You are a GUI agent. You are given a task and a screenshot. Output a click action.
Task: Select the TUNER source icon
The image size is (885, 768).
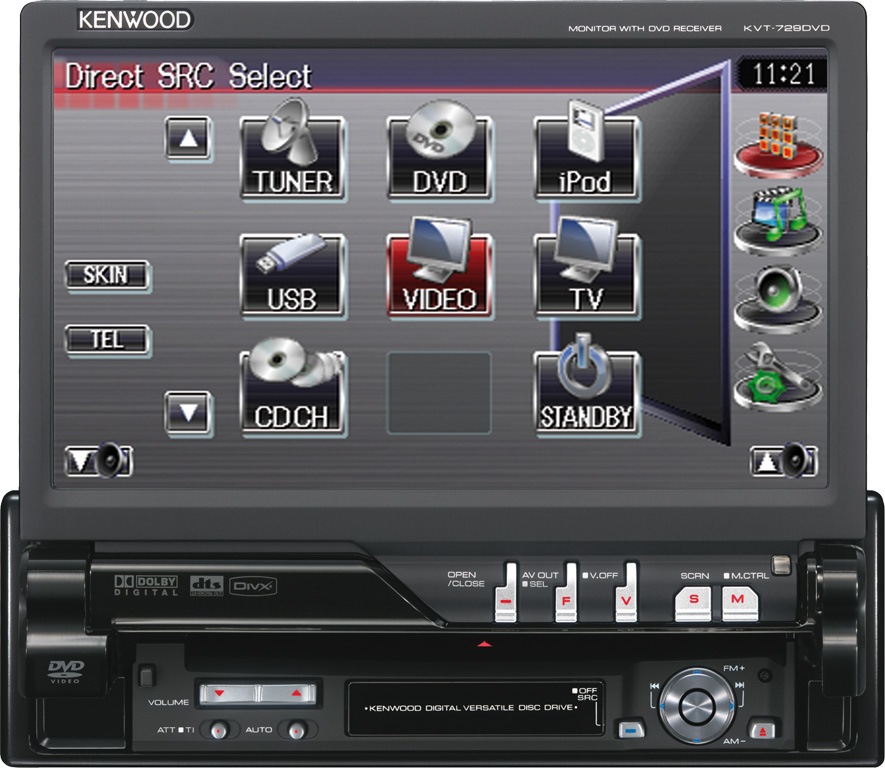293,152
